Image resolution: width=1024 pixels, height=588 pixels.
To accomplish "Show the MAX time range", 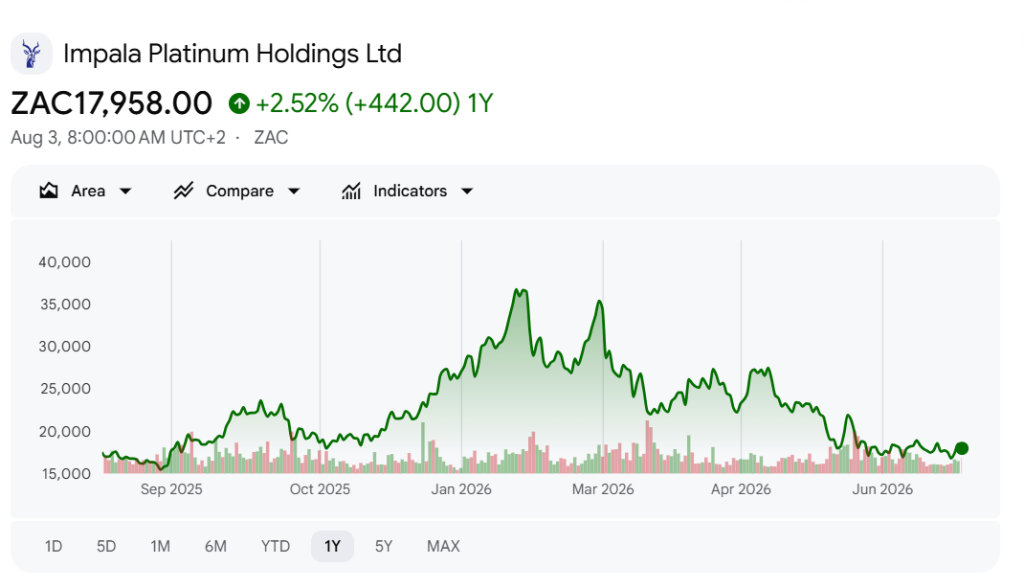I will point(443,546).
